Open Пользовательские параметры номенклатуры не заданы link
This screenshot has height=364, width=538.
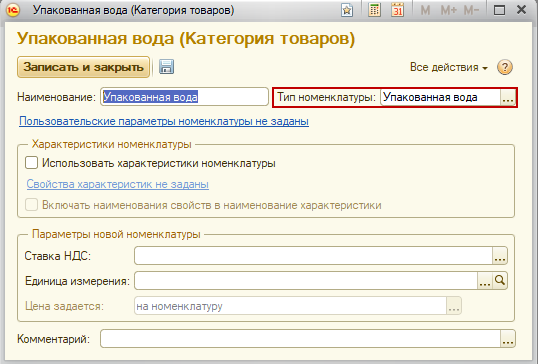[164, 121]
